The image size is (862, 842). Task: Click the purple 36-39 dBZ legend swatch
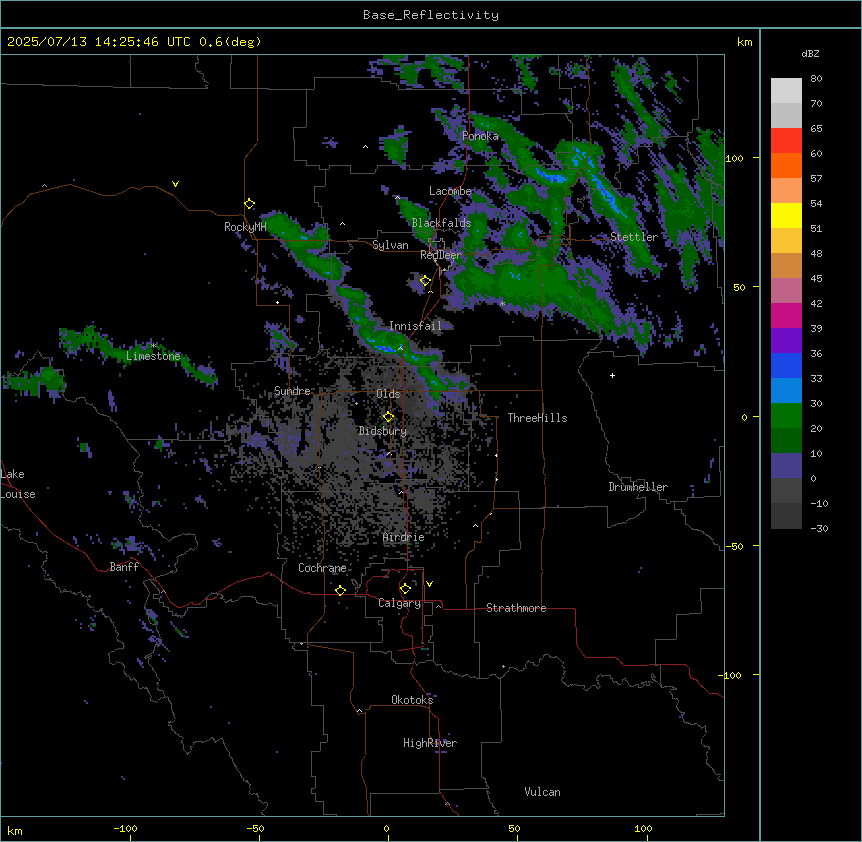[786, 341]
